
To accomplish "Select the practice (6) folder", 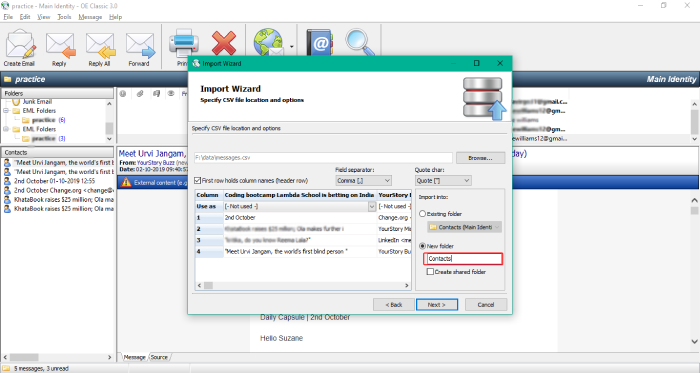I will pyautogui.click(x=44, y=120).
